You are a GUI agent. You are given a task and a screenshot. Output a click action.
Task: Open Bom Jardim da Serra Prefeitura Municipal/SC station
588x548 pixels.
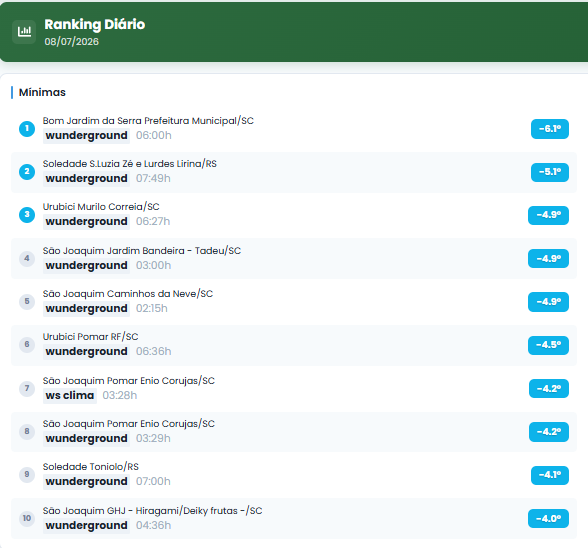[x=148, y=121]
